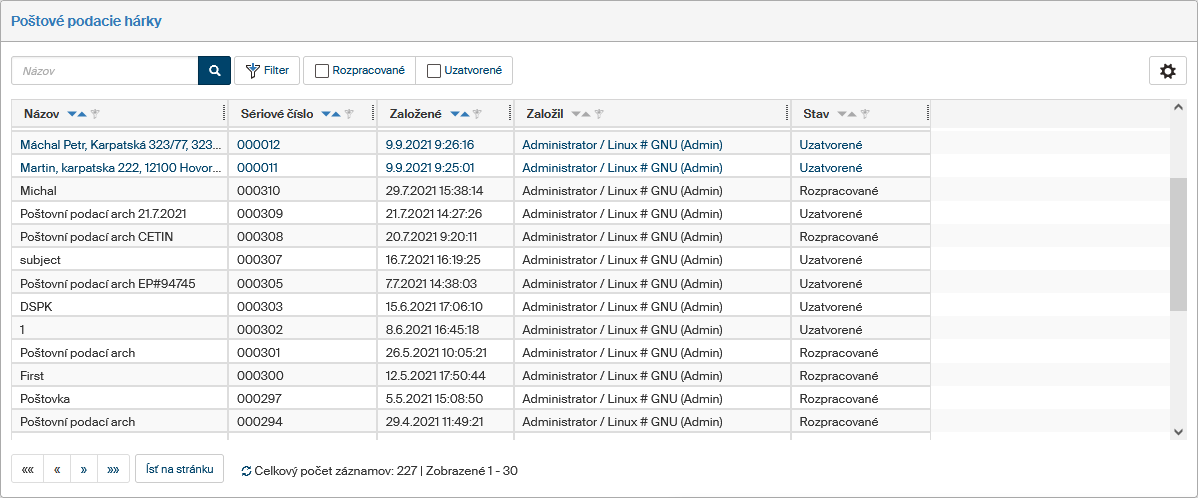1198x498 pixels.
Task: Focus the Názov search input field
Action: tap(105, 71)
